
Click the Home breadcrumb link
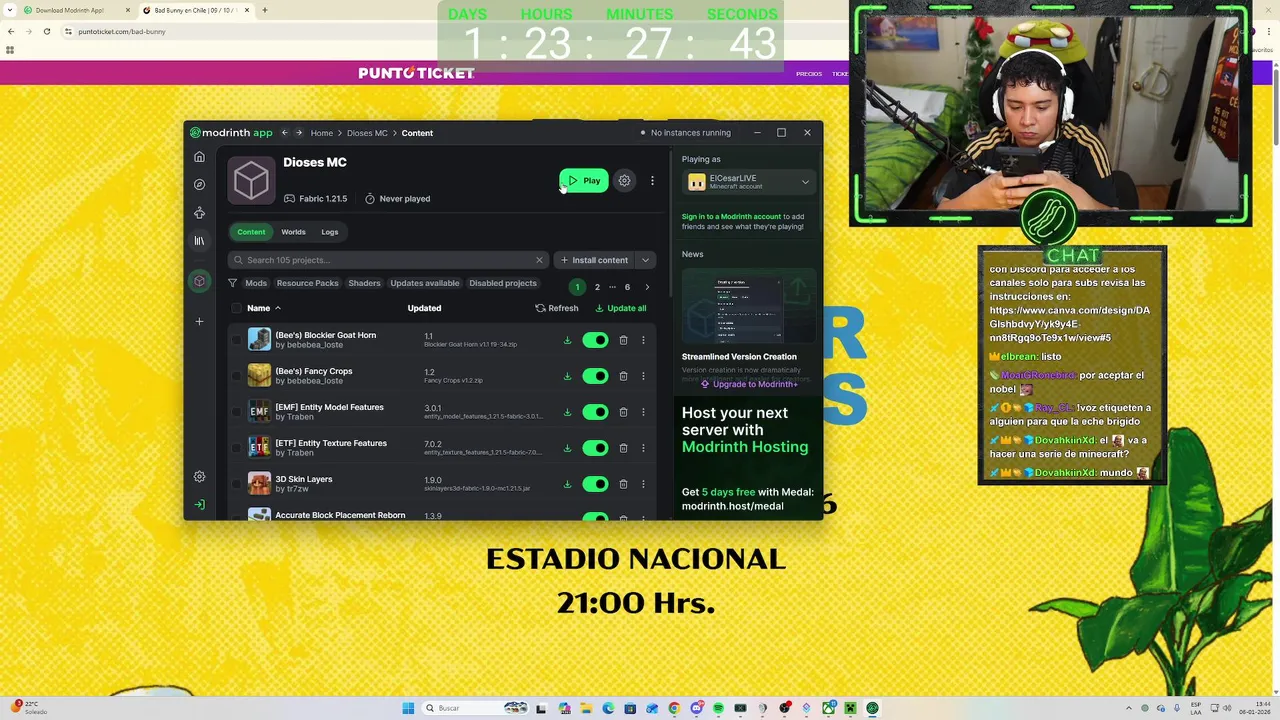coord(322,133)
